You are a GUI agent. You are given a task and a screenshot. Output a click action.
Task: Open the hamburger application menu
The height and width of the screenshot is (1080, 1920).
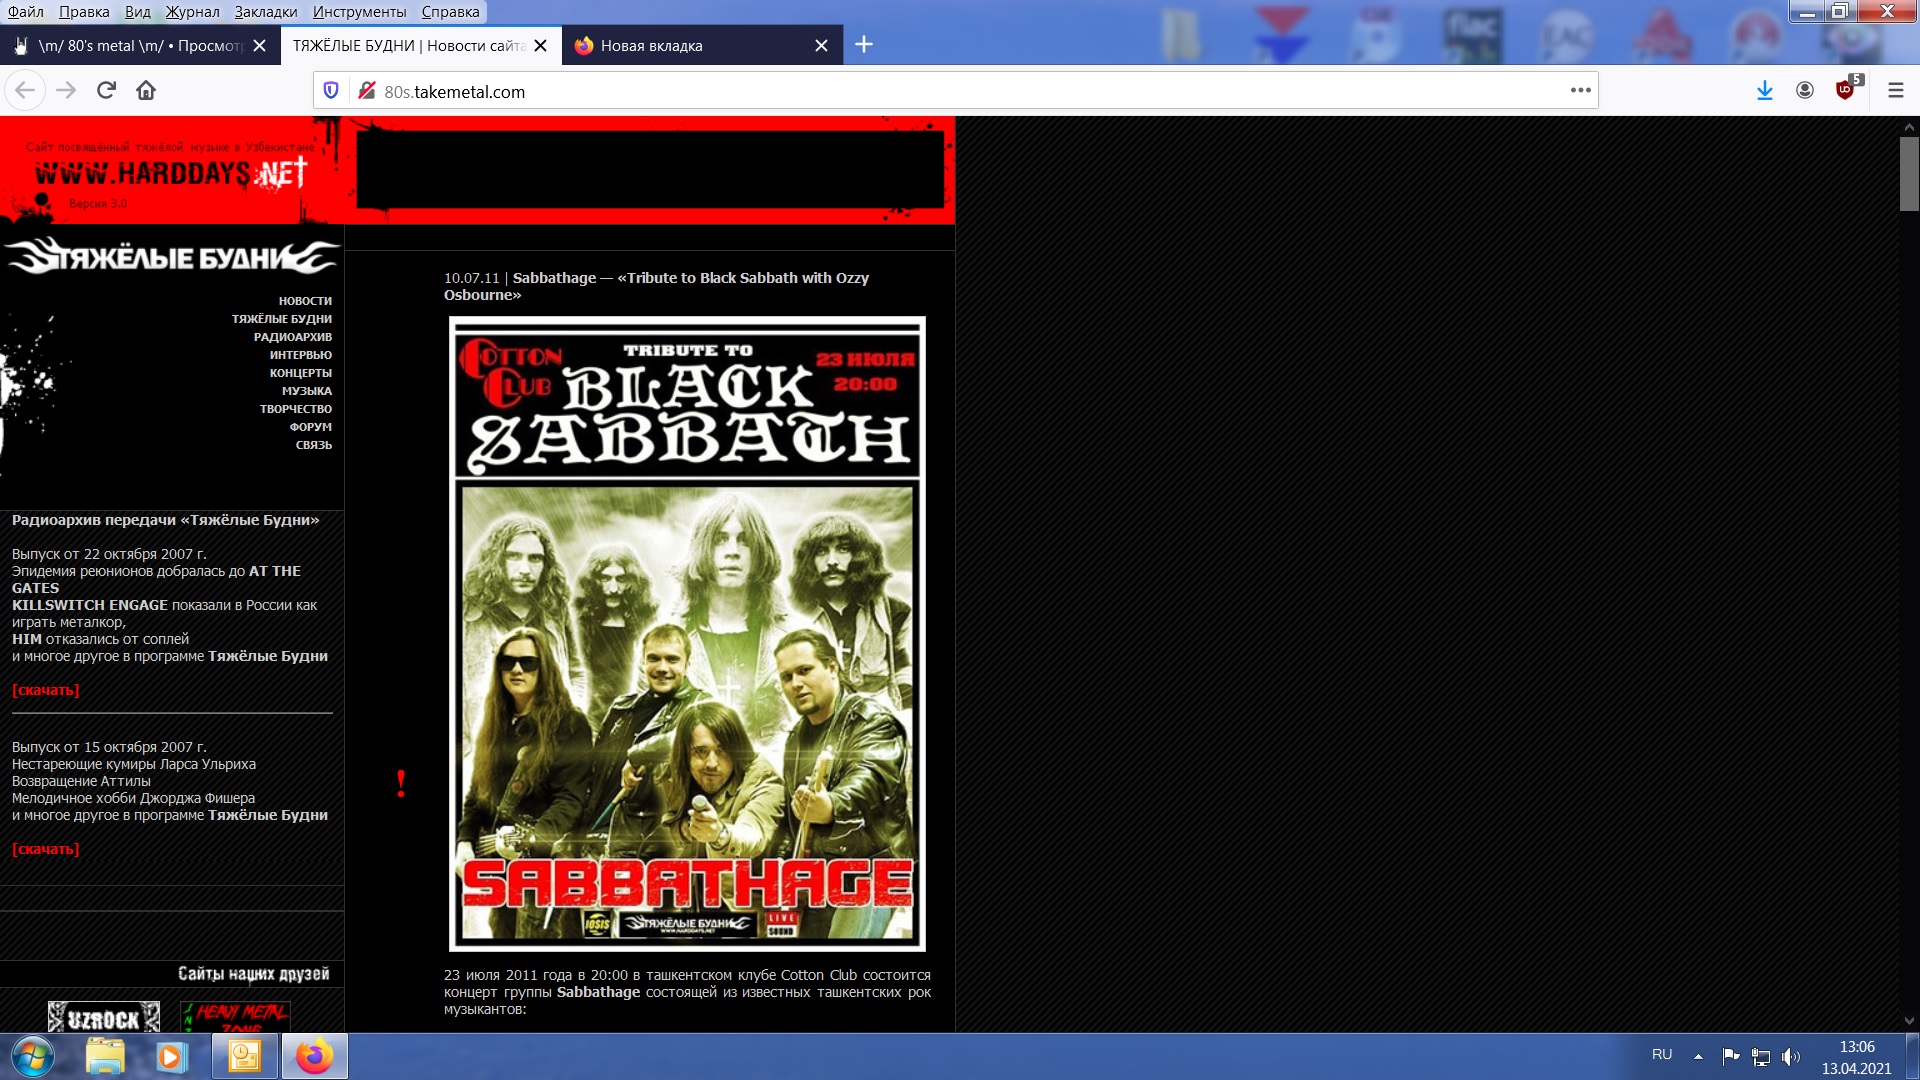tap(1895, 91)
